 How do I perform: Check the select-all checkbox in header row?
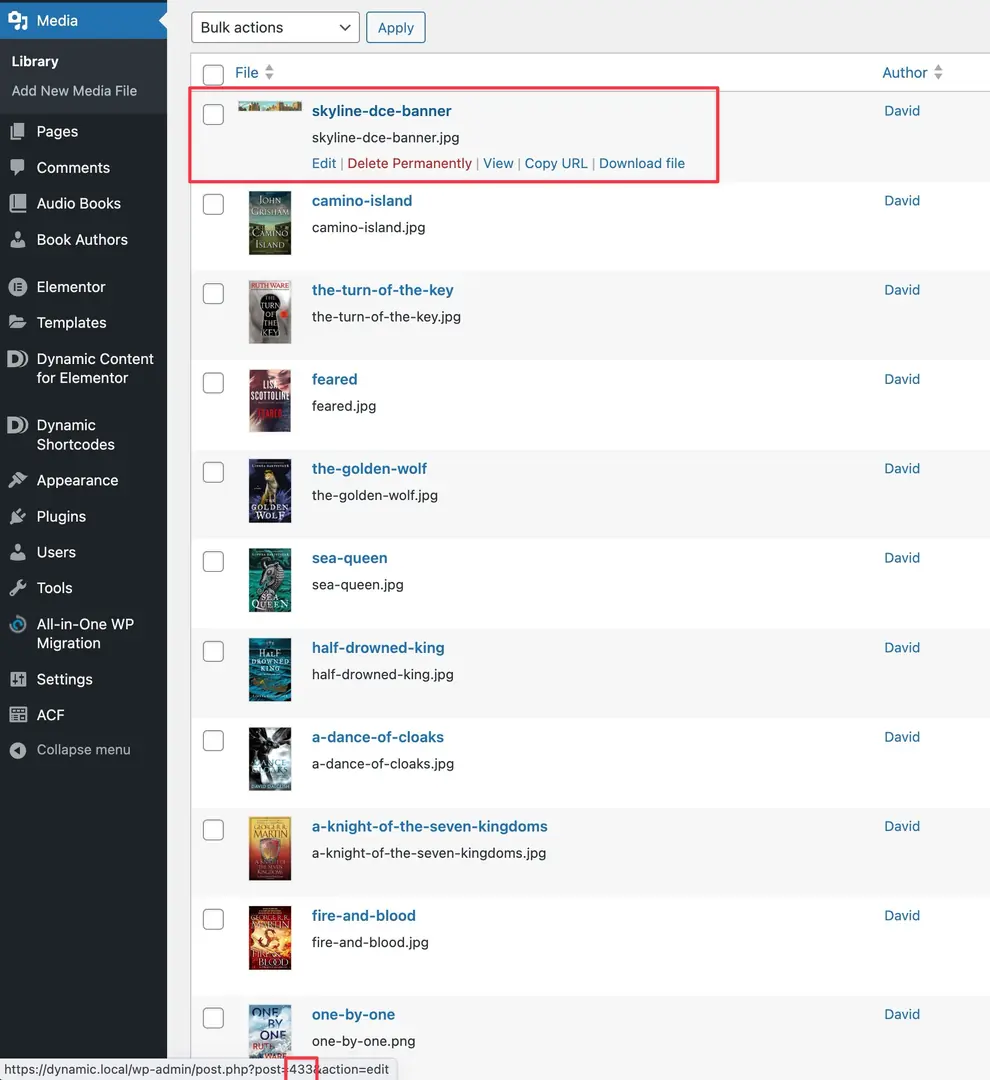213,74
